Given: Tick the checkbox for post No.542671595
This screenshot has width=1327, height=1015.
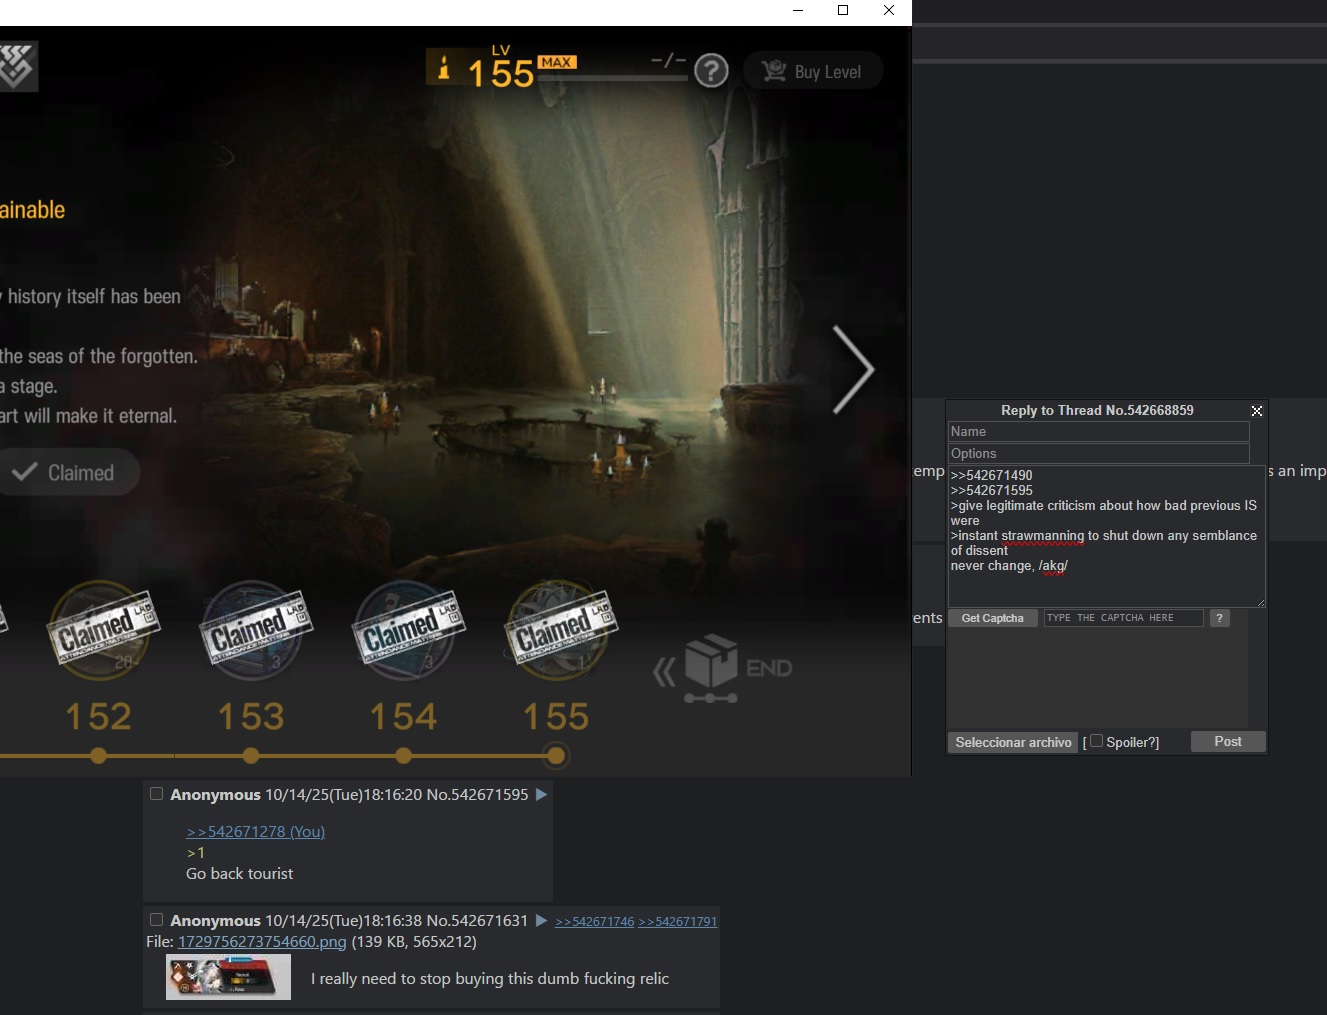Looking at the screenshot, I should [156, 794].
